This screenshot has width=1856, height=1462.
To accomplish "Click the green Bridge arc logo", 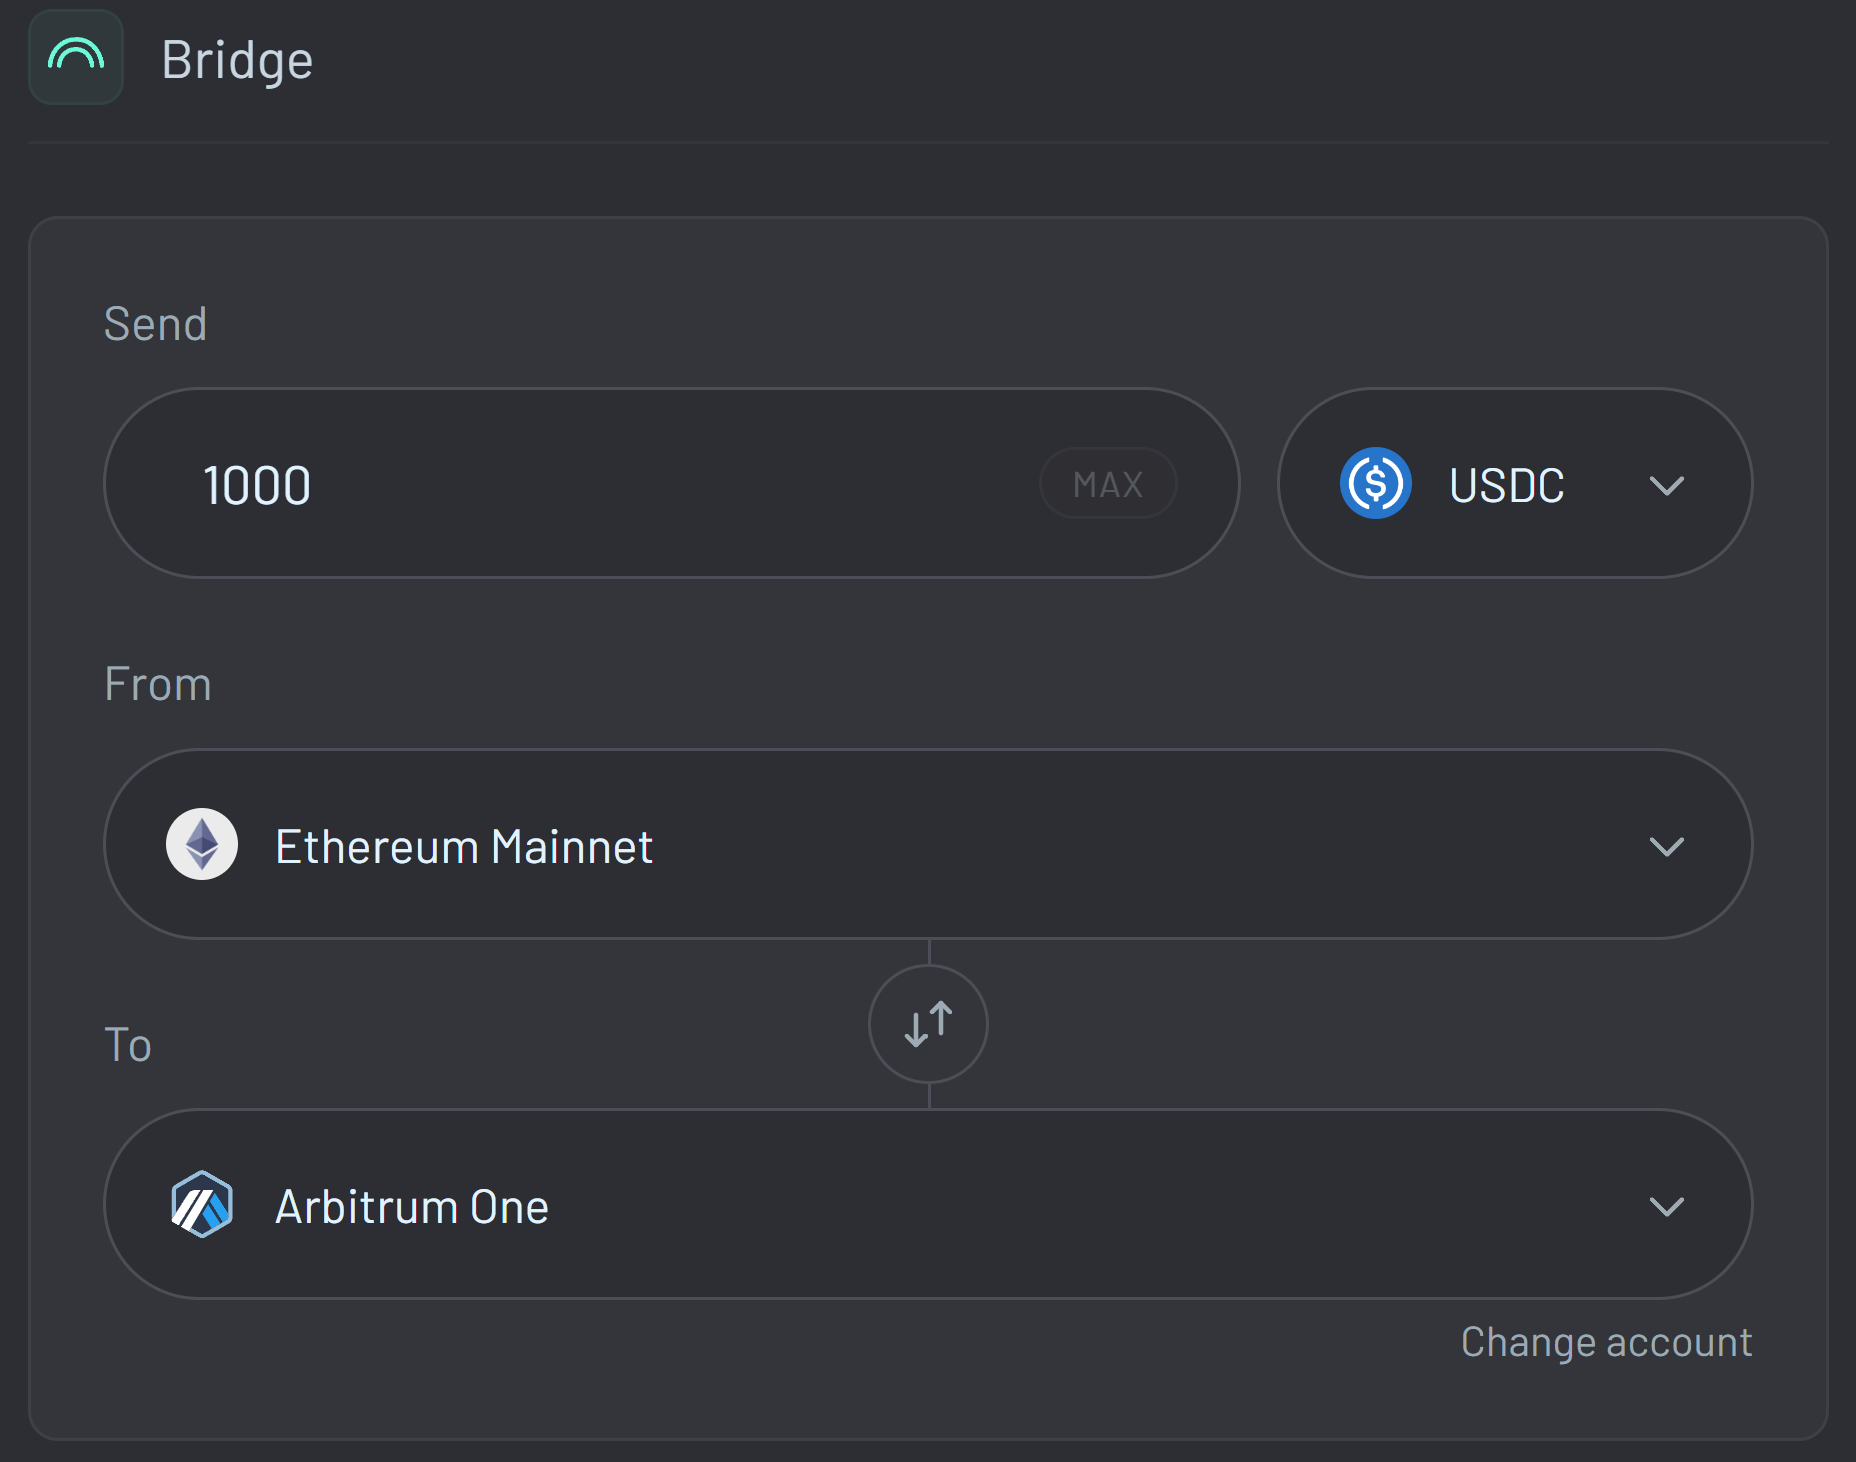I will click(x=76, y=56).
